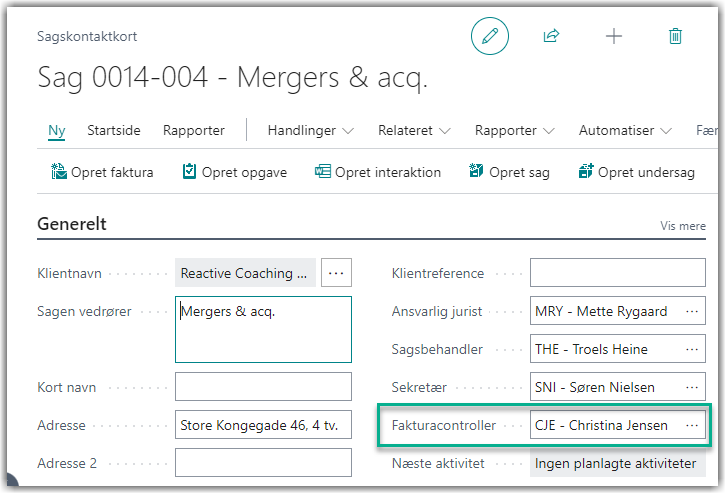Viewport: 726px width, 494px height.
Task: Select the Ny tab
Action: pos(57,130)
